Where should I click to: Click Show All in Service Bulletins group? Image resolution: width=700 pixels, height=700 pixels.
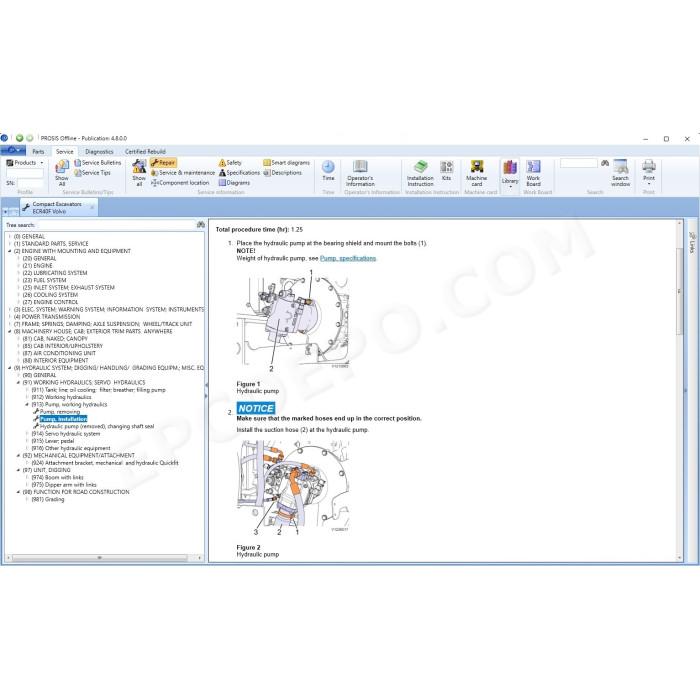(62, 173)
